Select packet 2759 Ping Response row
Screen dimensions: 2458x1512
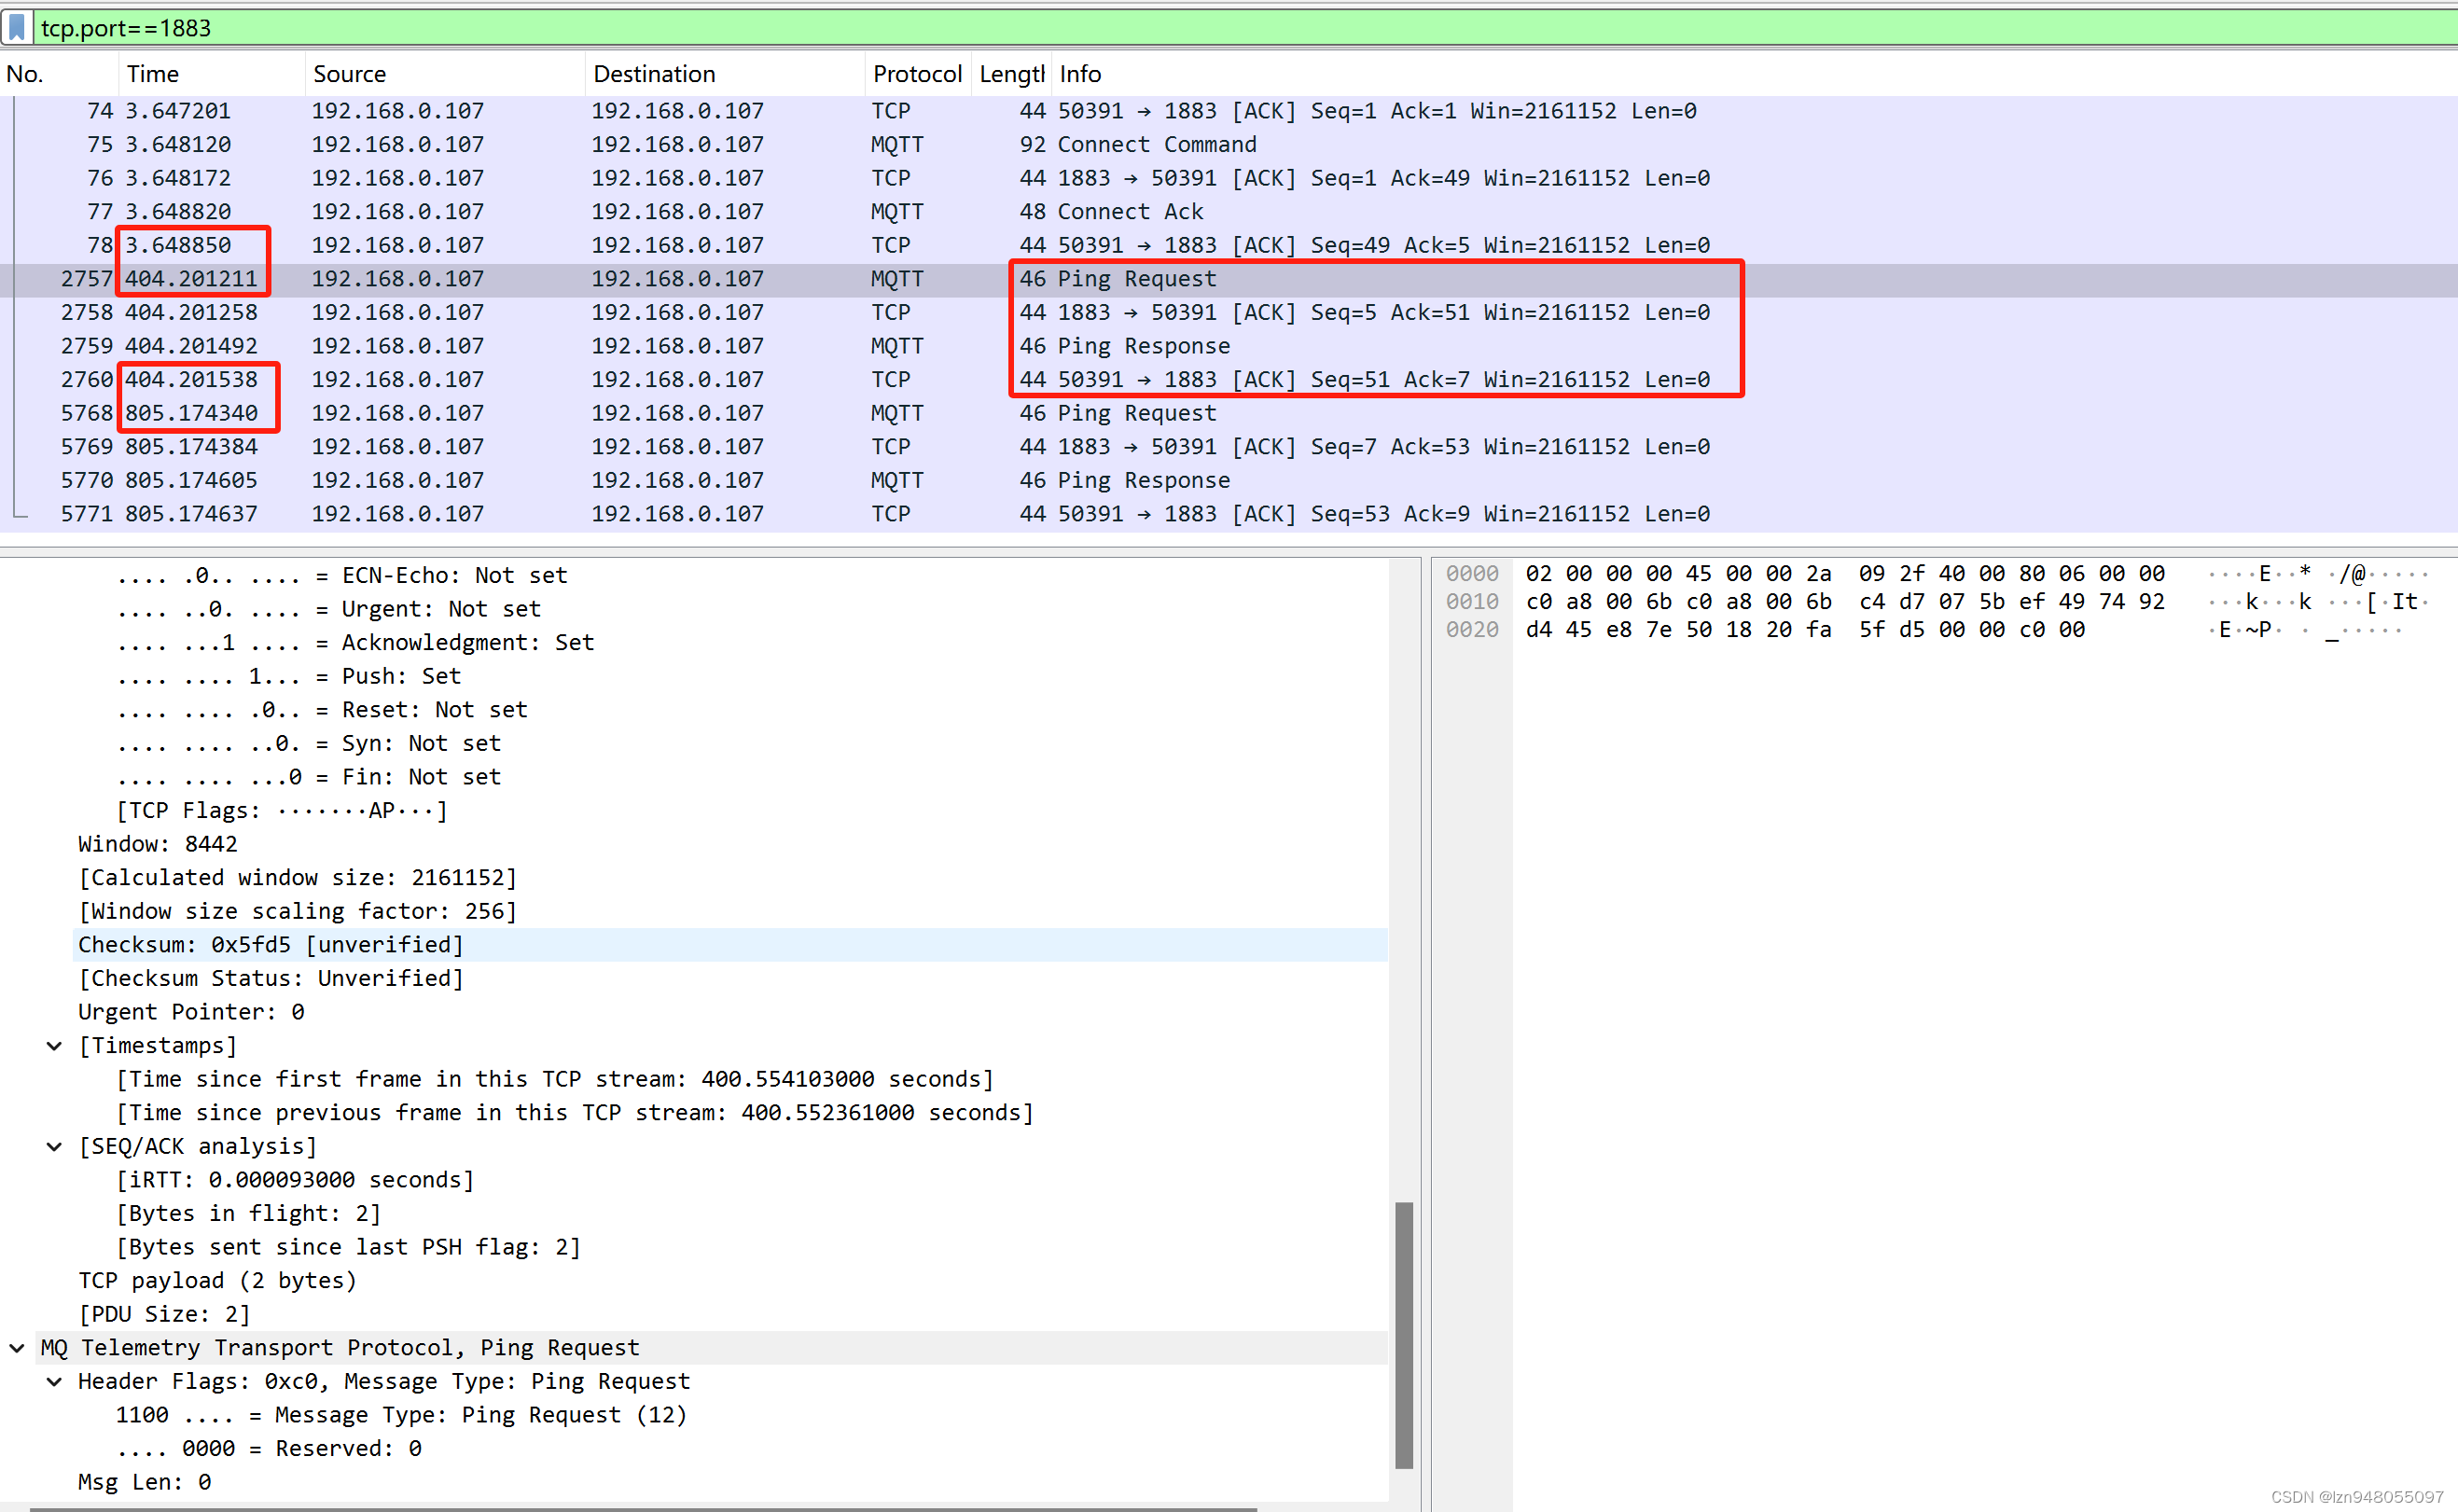pyautogui.click(x=1143, y=346)
